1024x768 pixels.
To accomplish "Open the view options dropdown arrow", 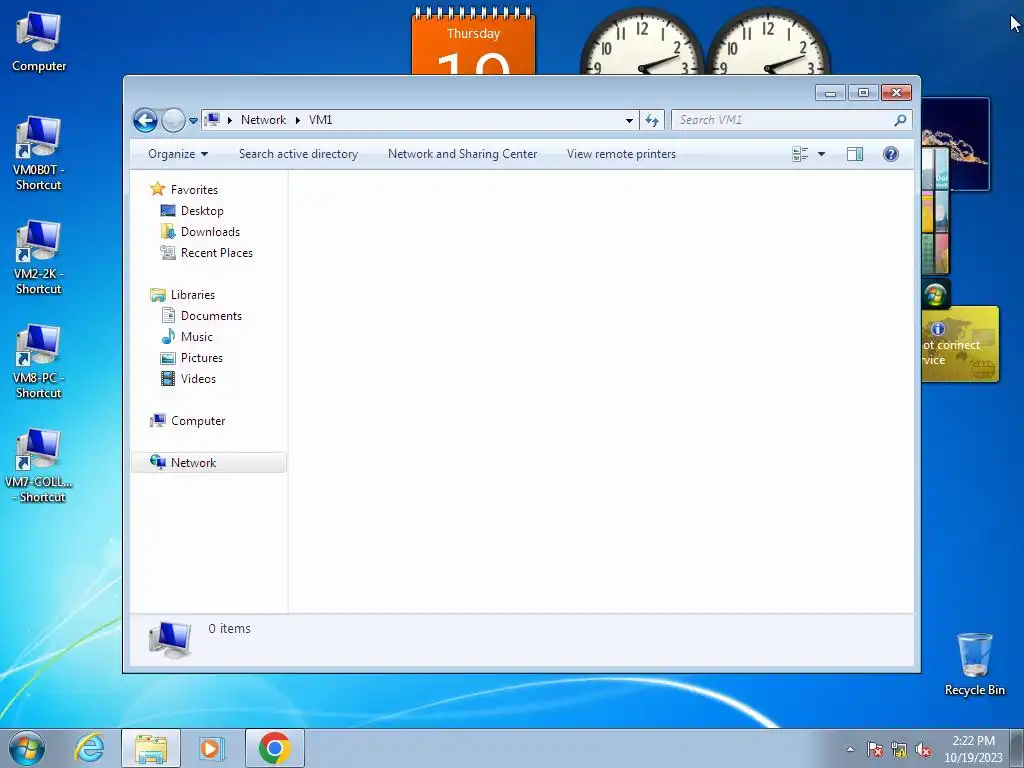I will click(x=822, y=154).
